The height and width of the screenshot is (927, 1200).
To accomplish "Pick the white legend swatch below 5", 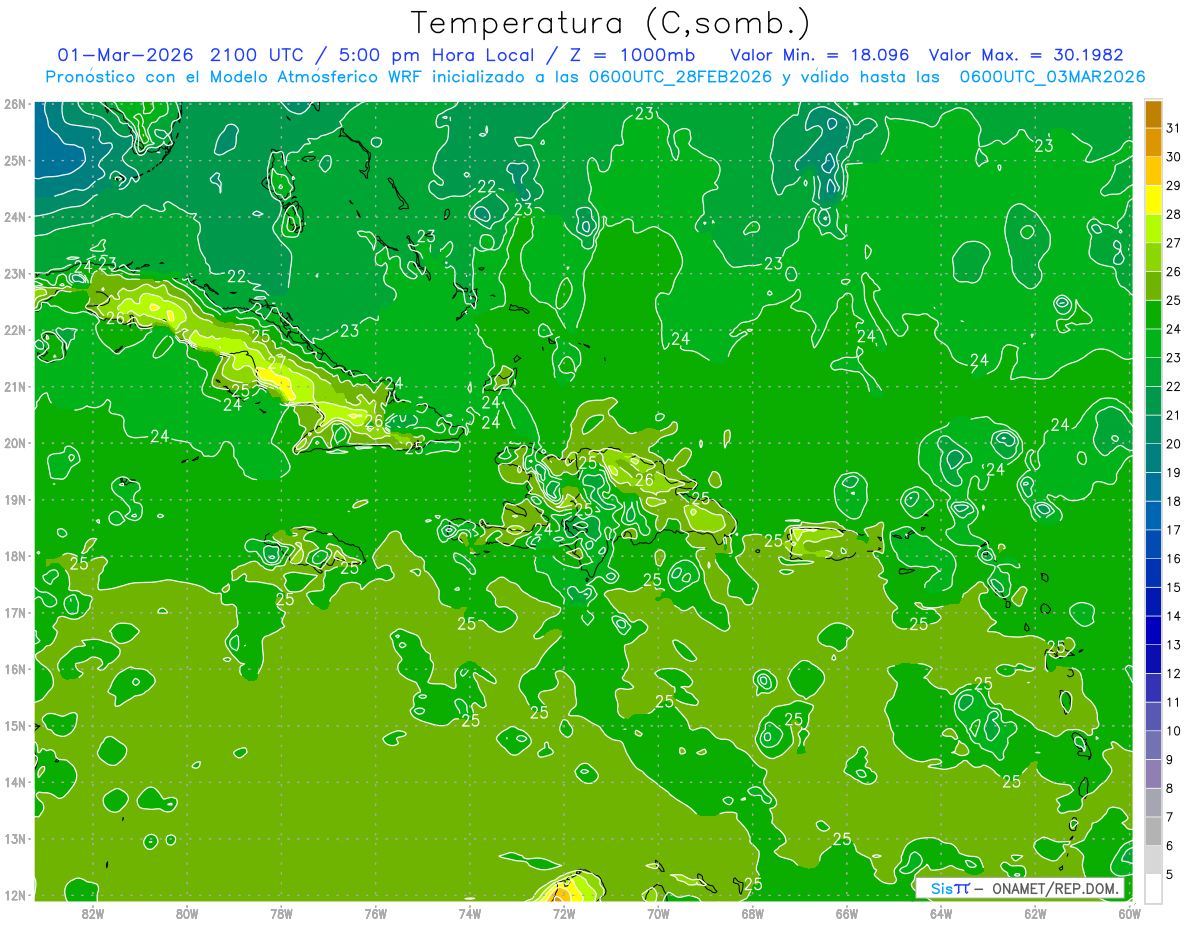I will 1153,888.
